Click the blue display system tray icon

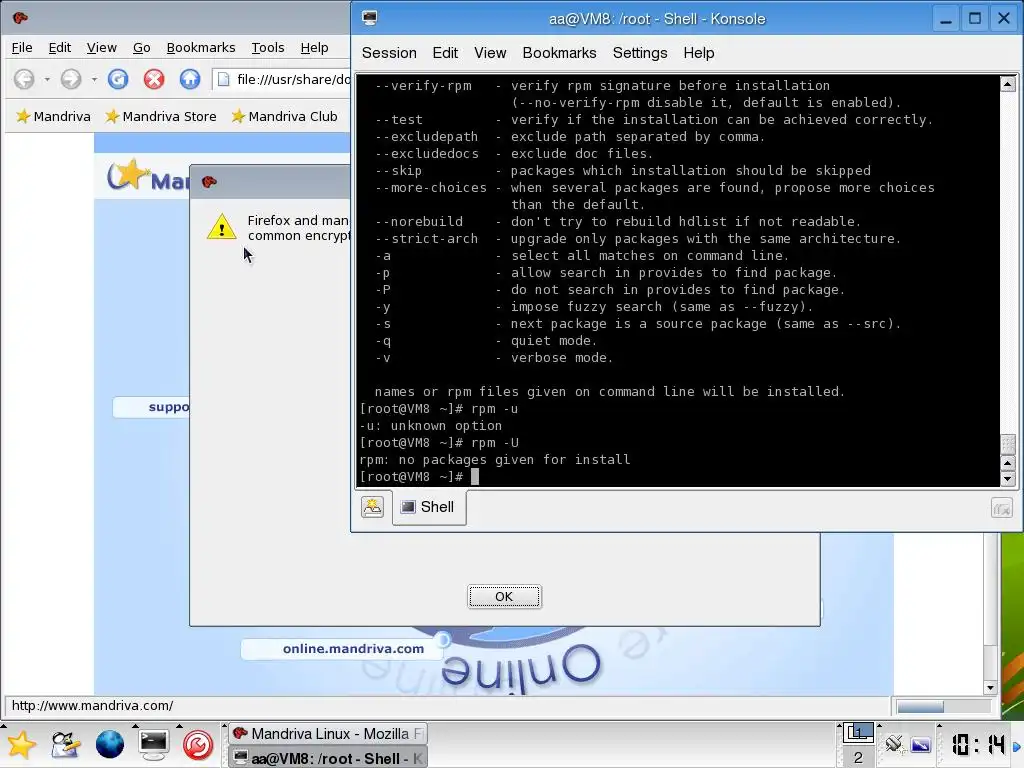pyautogui.click(x=921, y=744)
